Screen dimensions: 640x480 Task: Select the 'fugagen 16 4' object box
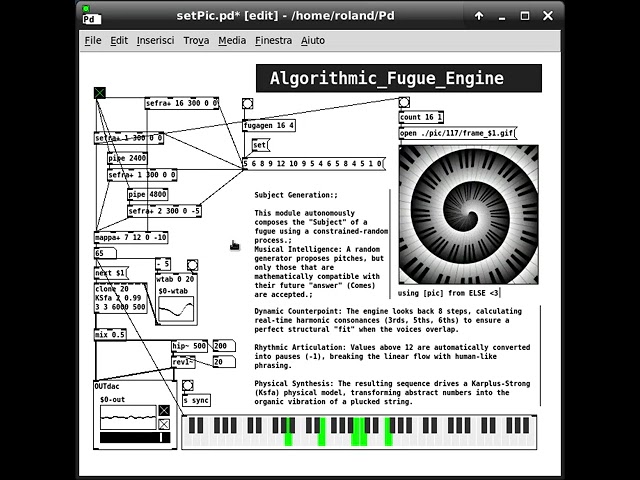coord(269,125)
